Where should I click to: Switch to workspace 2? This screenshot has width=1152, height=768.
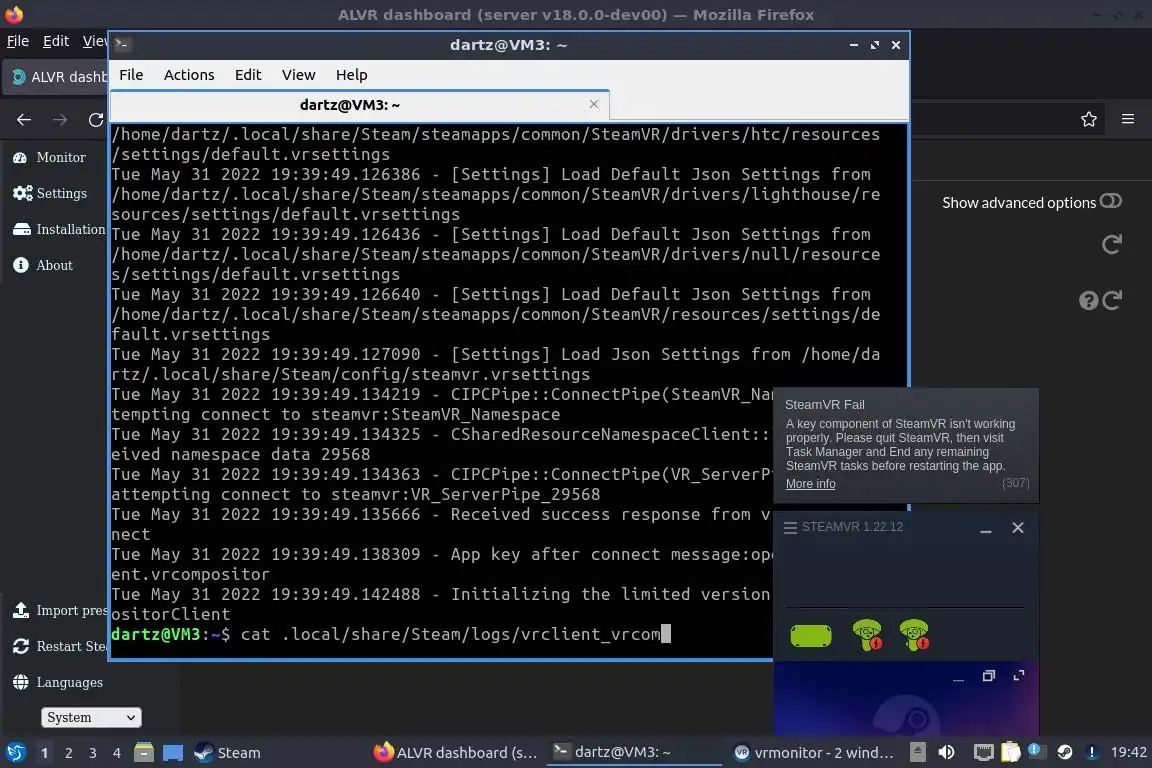click(x=68, y=753)
